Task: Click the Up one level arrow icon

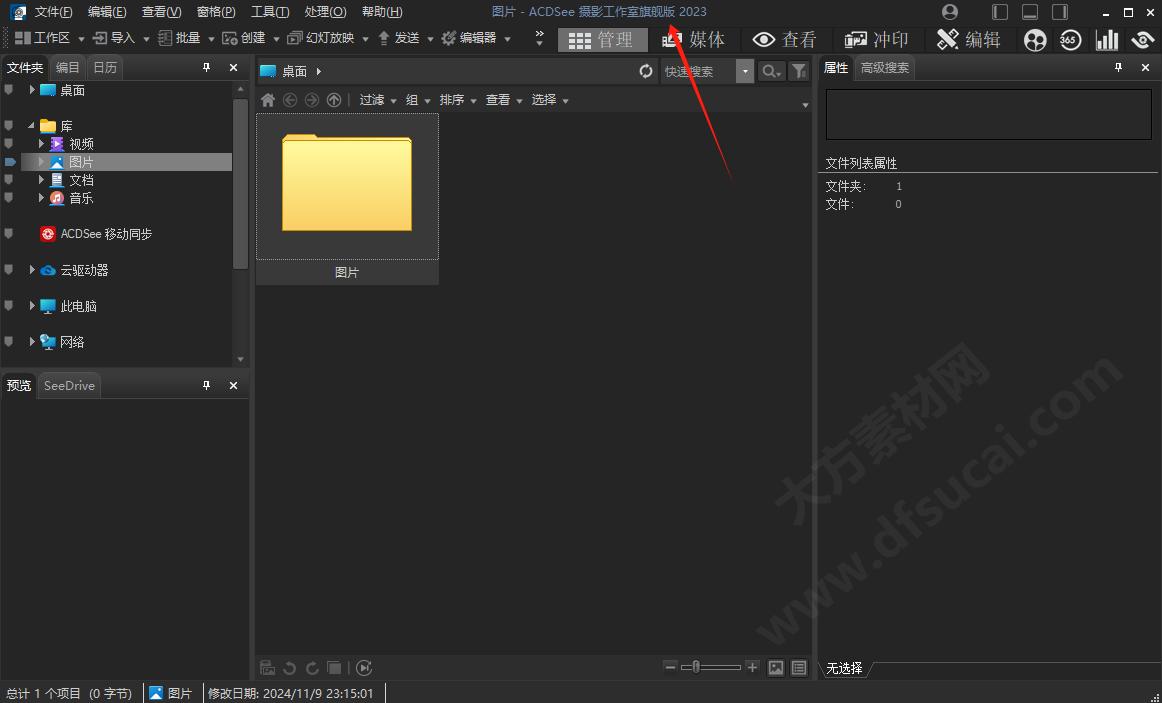Action: (x=334, y=100)
